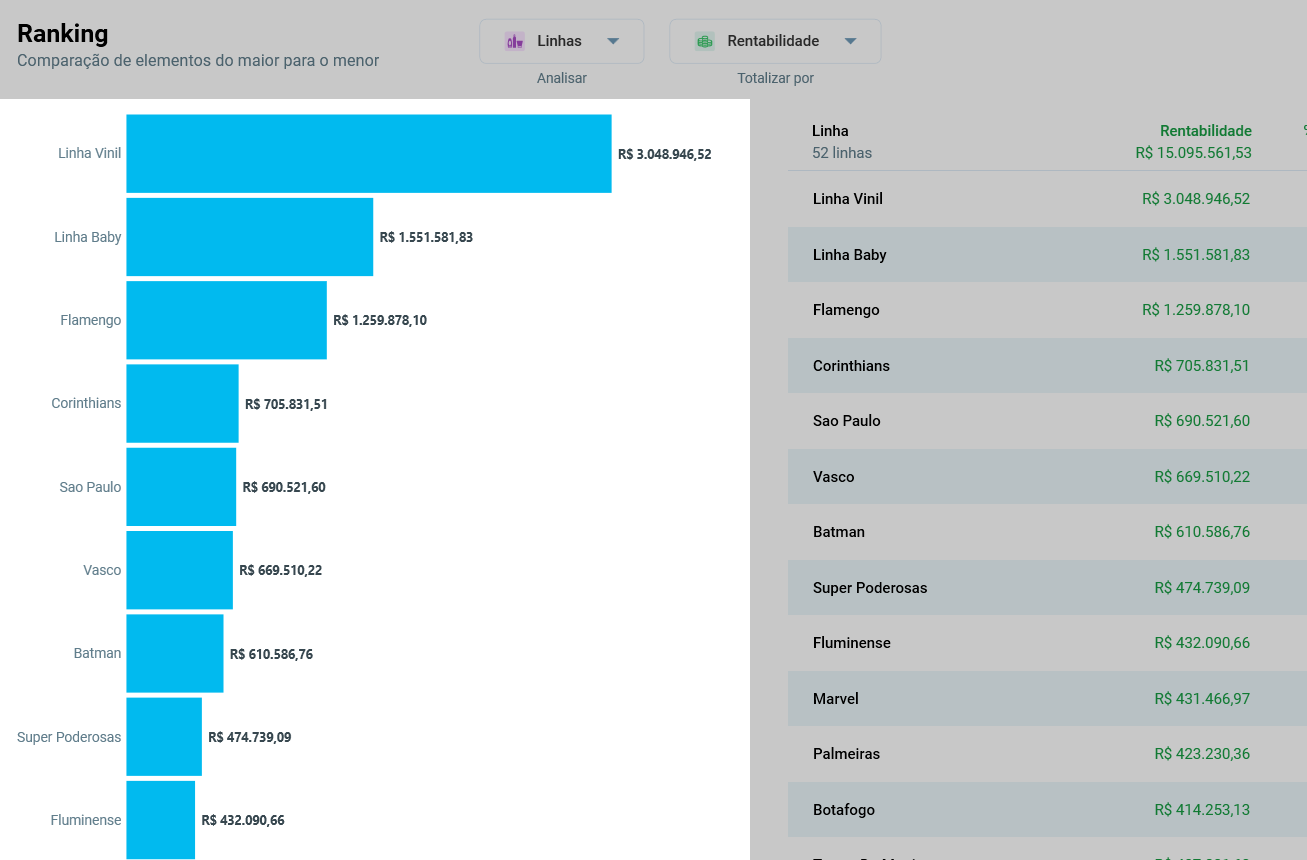Image resolution: width=1307 pixels, height=860 pixels.
Task: Click the R$ 474.739,09 bar label
Action: (250, 737)
